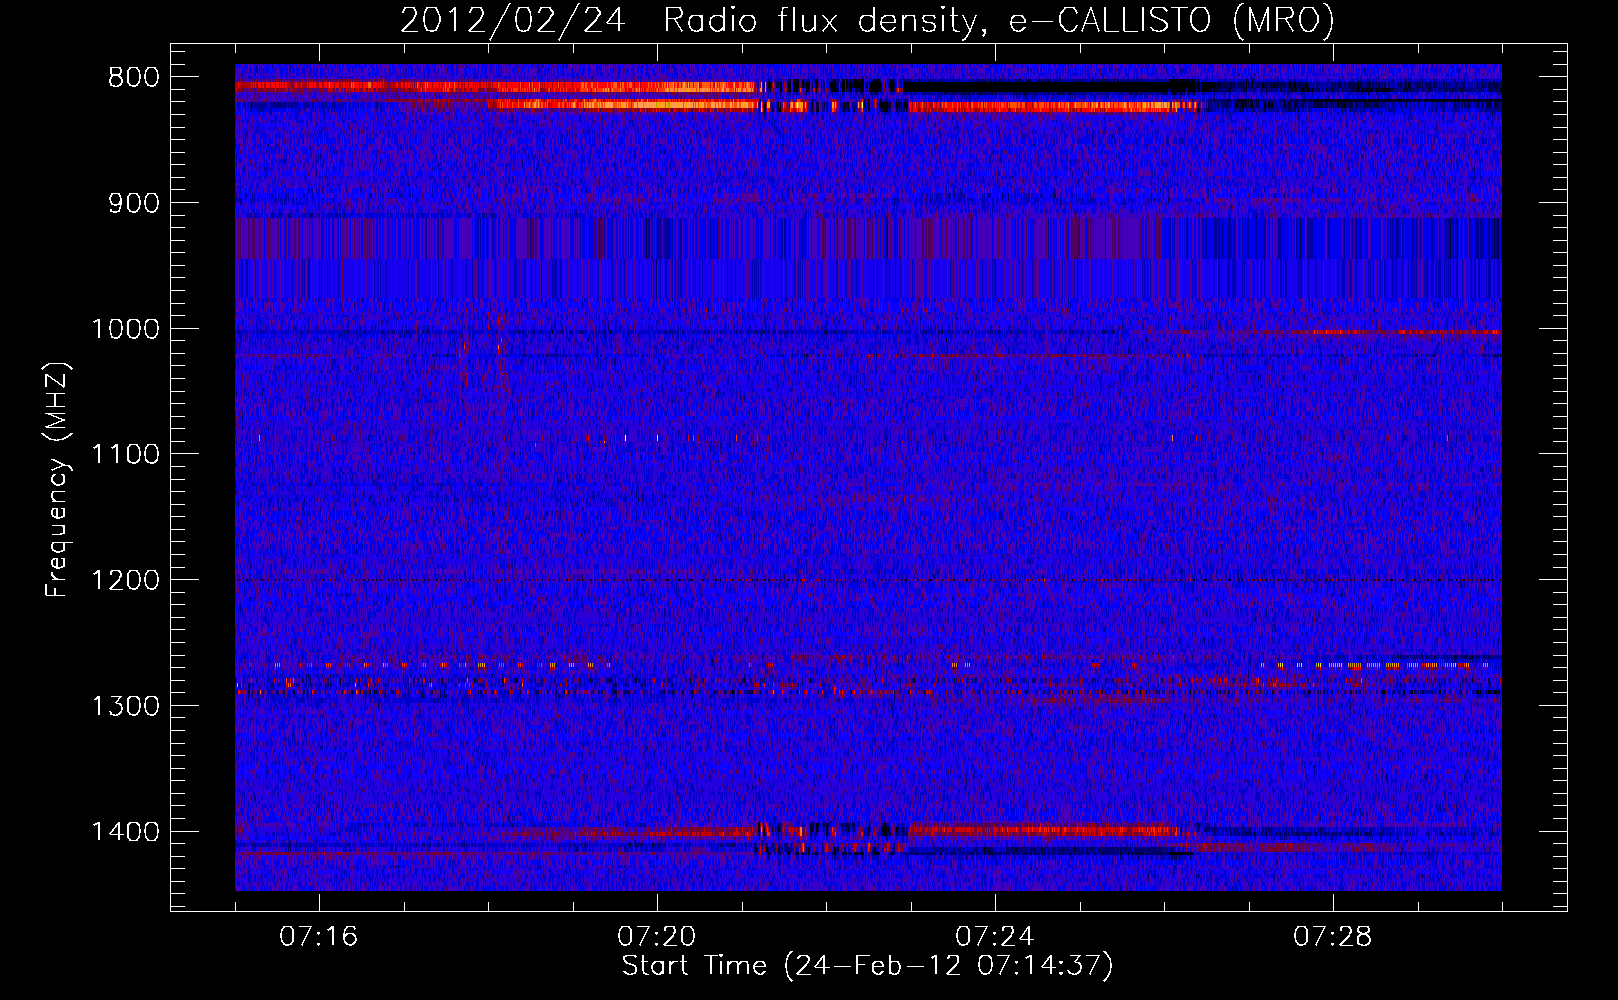Select the 1000 frequency axis label
Screen dimensions: 1618x1000
pos(125,329)
